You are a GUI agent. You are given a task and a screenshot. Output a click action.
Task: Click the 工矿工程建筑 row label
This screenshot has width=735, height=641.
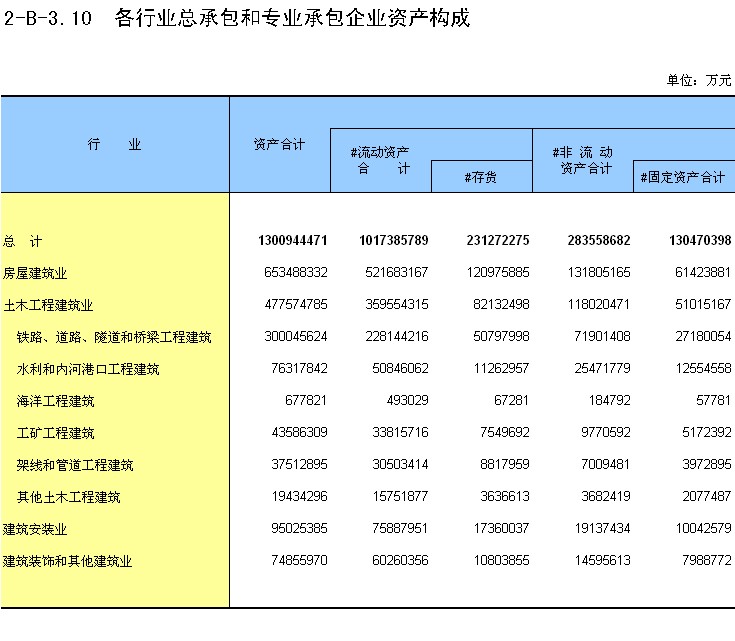click(55, 433)
